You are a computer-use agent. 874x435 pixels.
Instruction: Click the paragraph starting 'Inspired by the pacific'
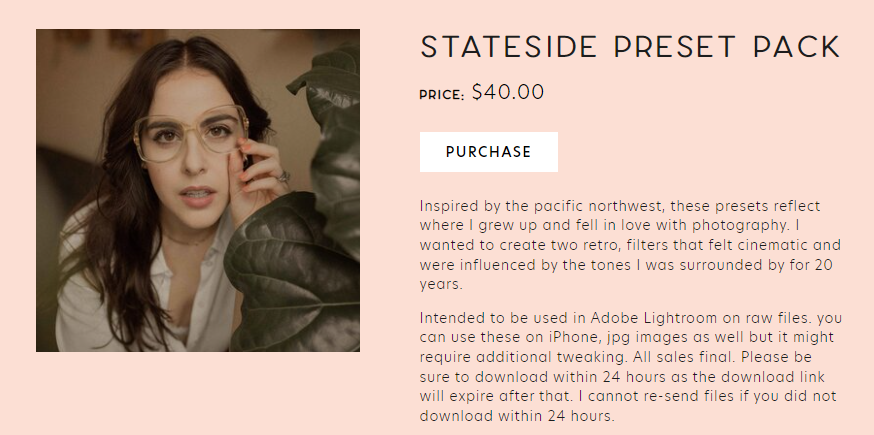click(630, 244)
